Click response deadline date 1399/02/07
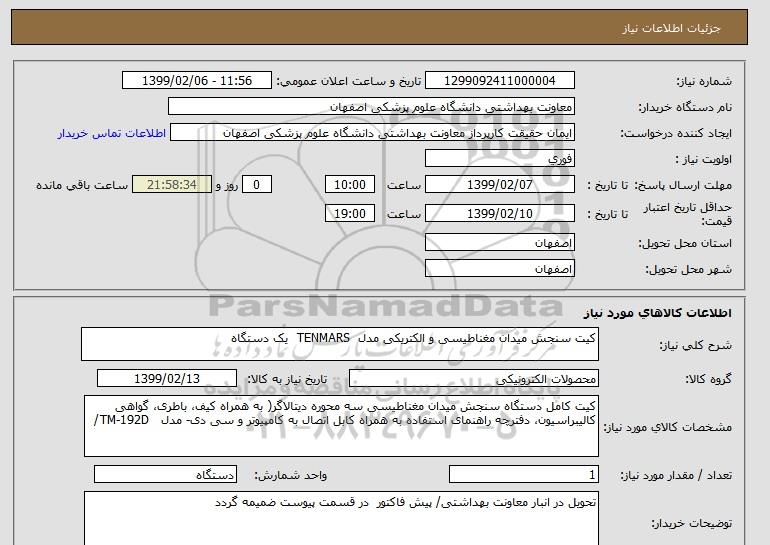770x545 pixels. click(x=499, y=185)
